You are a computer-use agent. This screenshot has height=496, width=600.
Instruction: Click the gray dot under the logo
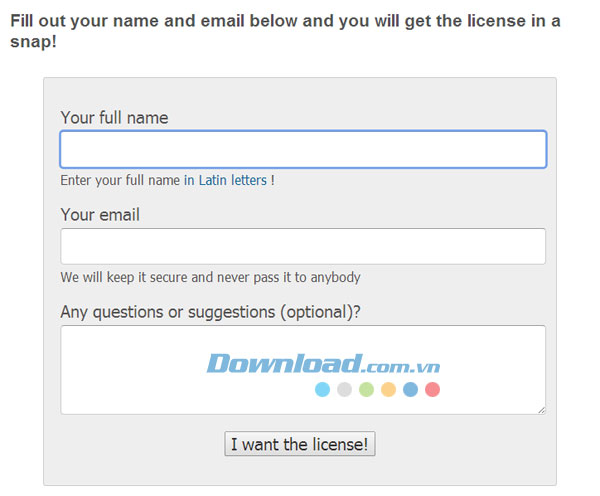click(344, 389)
